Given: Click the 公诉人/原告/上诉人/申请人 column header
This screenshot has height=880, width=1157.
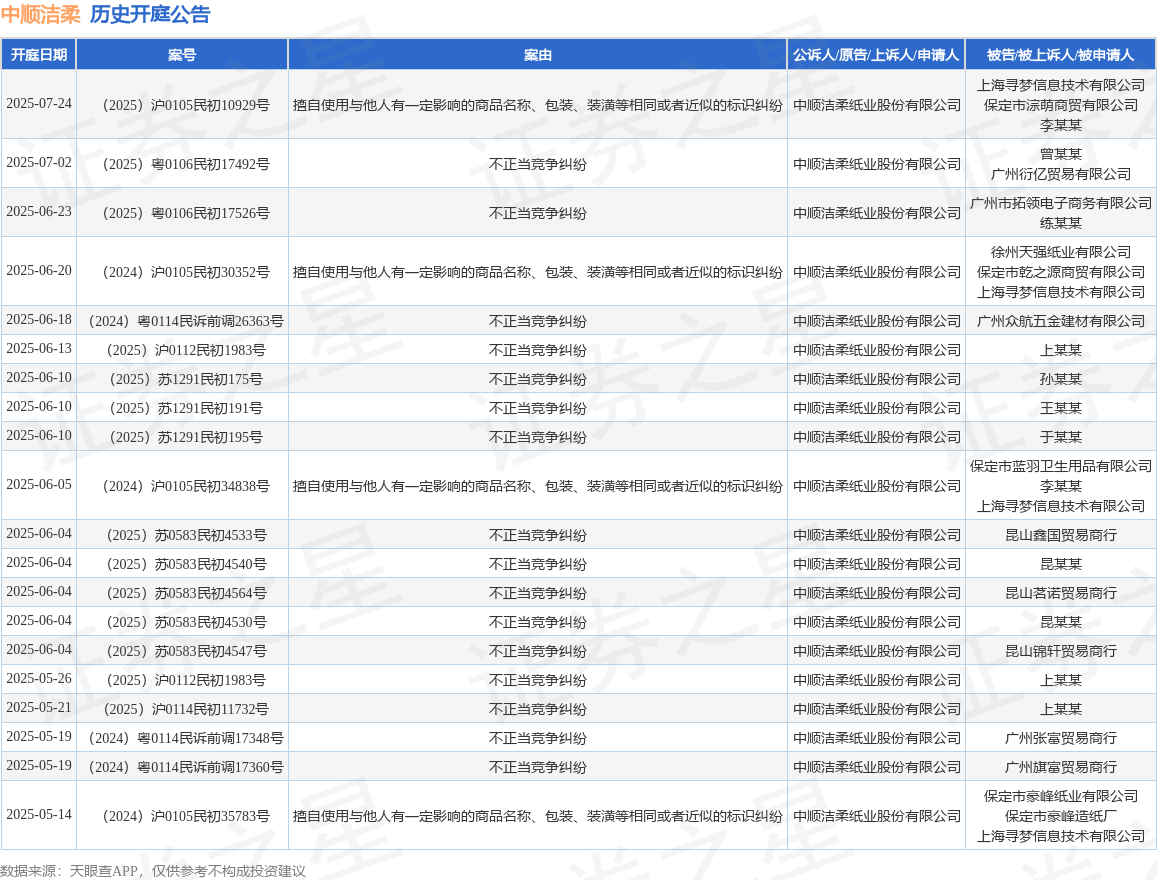Looking at the screenshot, I should (876, 55).
